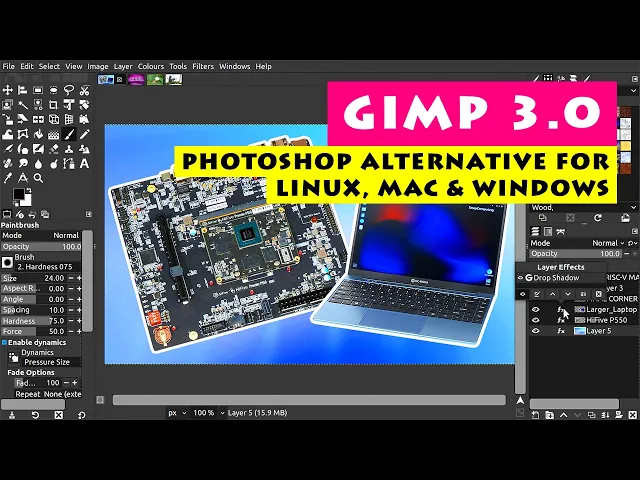640x480 pixels.
Task: Select the Paths tool
Action: tap(69, 164)
